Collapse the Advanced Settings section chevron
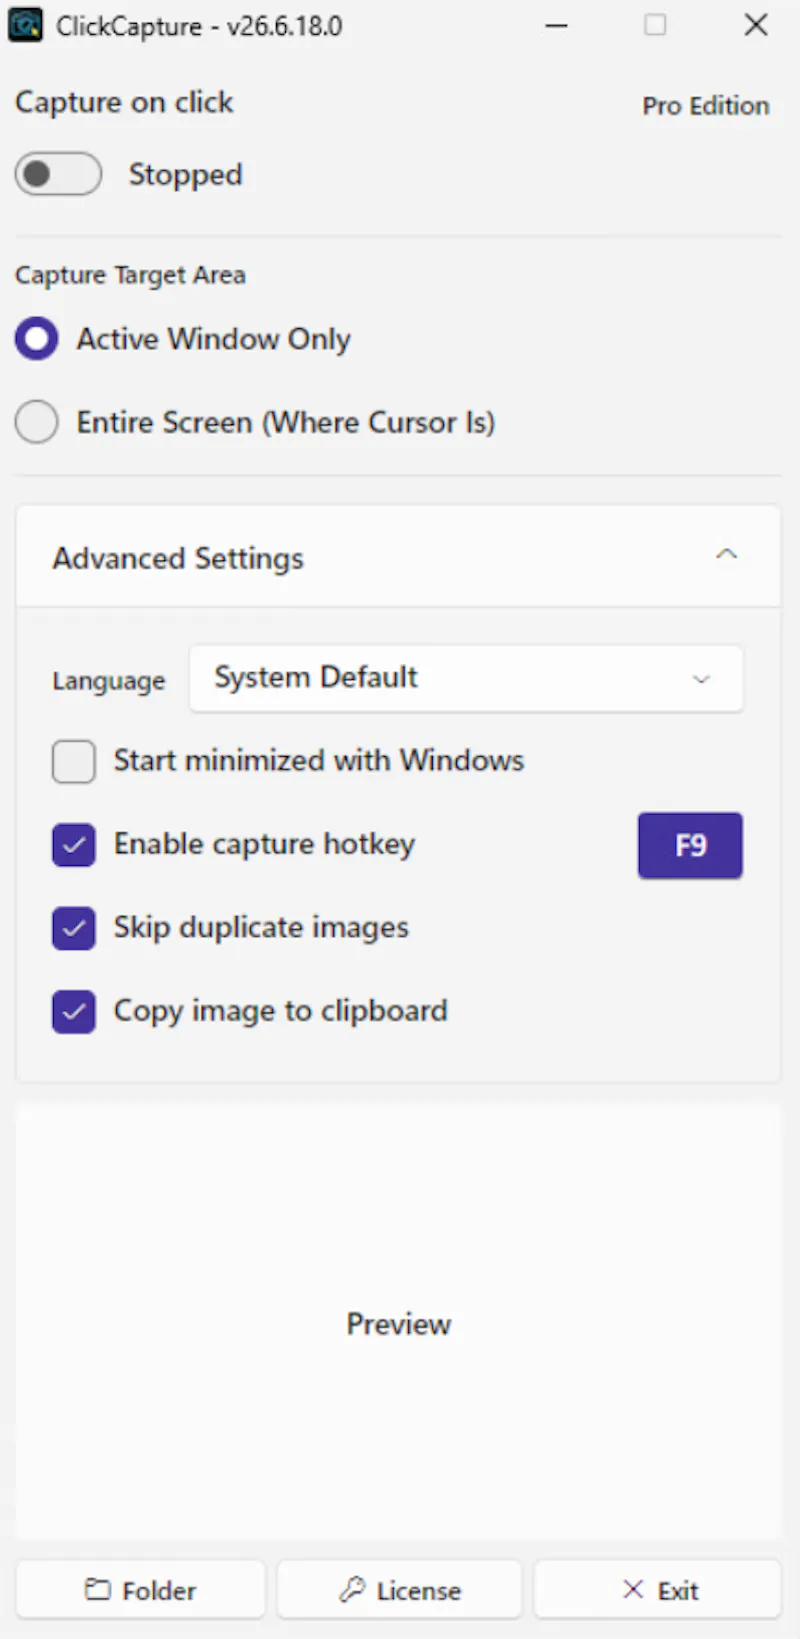800x1639 pixels. [x=727, y=554]
